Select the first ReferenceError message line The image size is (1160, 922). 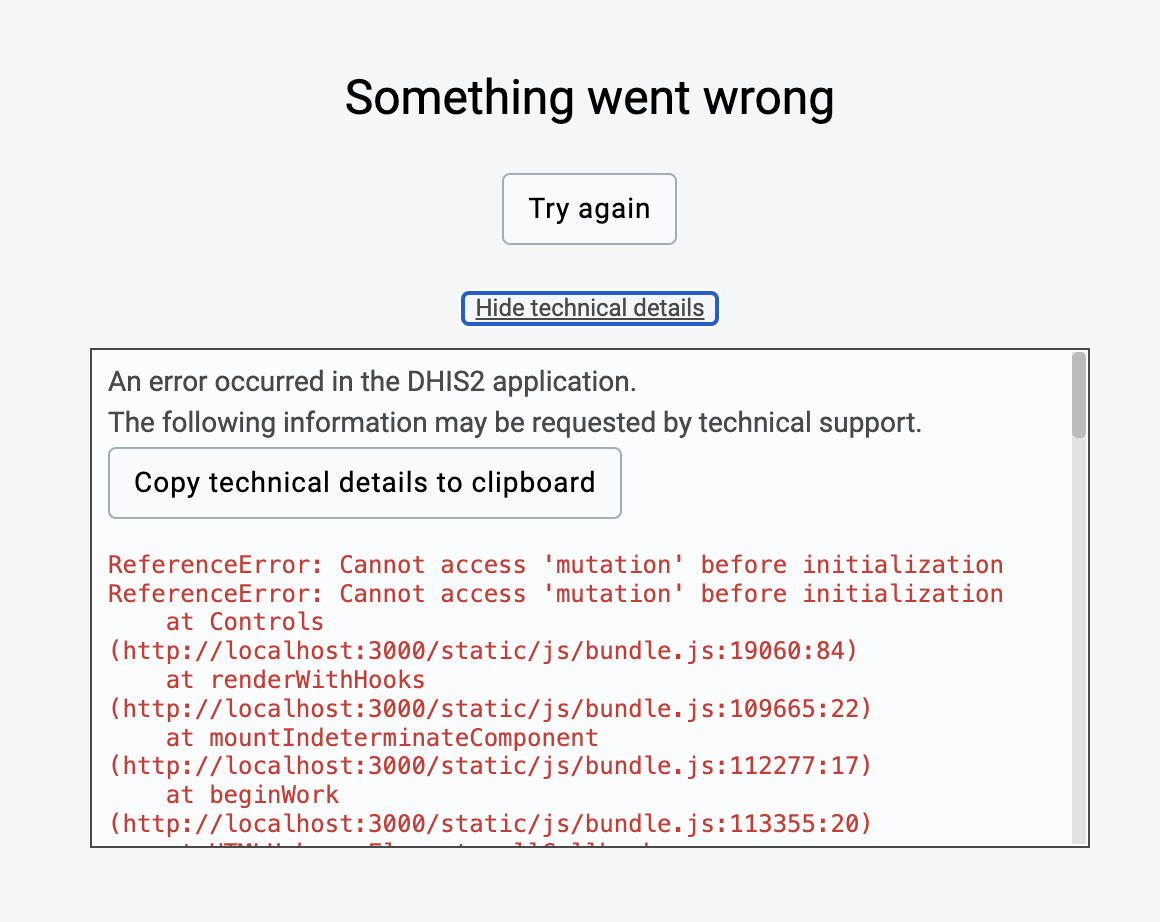[x=555, y=564]
